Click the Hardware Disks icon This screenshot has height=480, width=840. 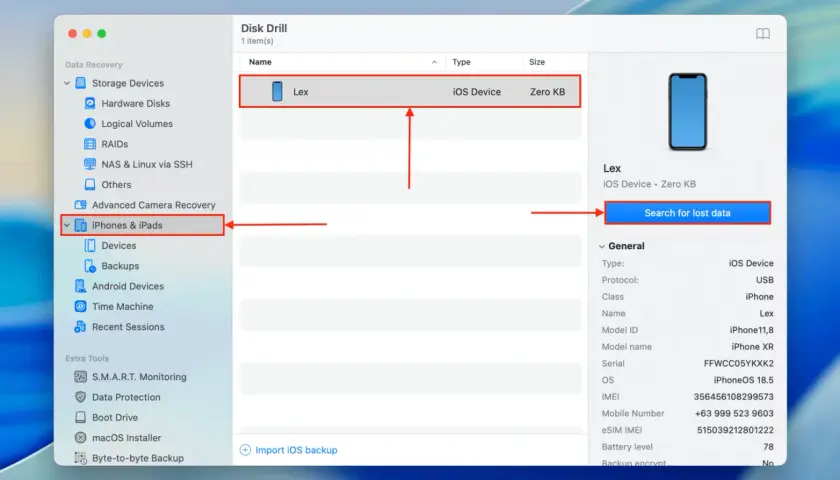coord(90,103)
